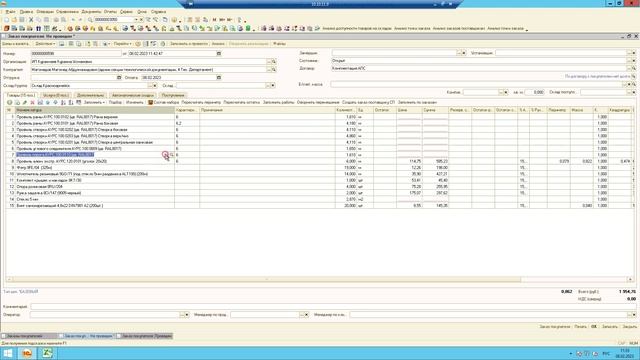
Task: Click Создать заказ поставщику СП button
Action: click(368, 102)
